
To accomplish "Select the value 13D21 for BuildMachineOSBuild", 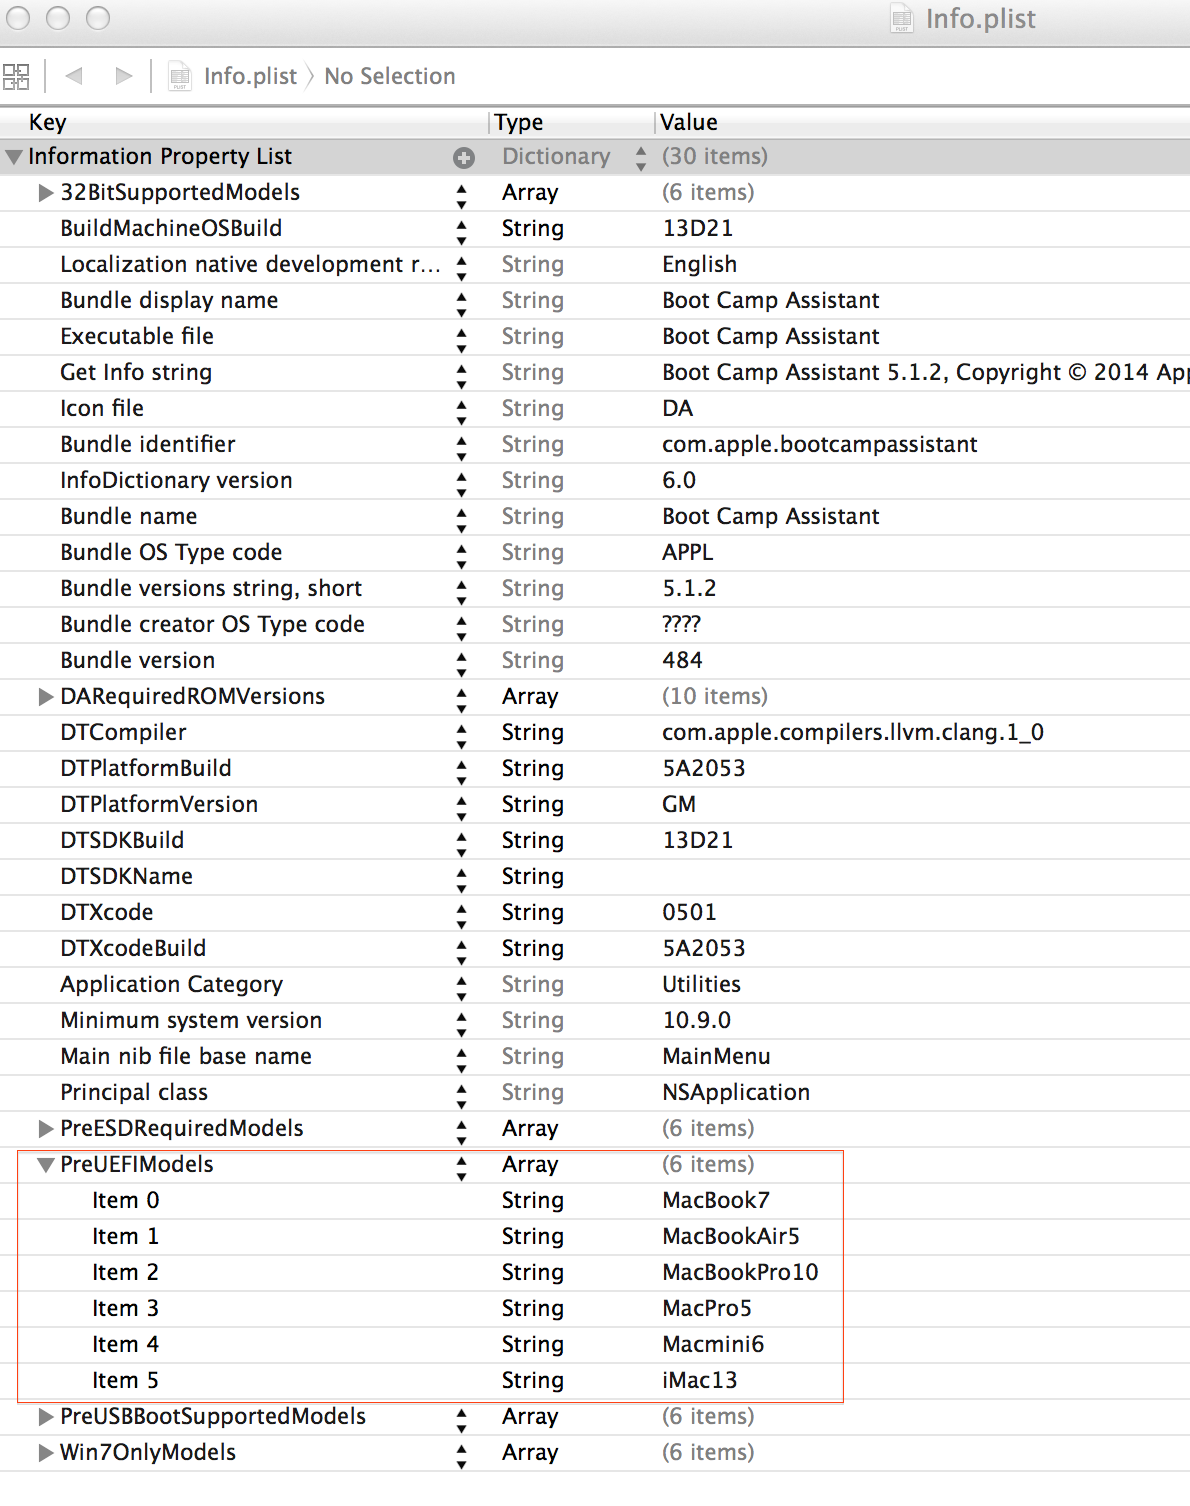I will point(698,229).
